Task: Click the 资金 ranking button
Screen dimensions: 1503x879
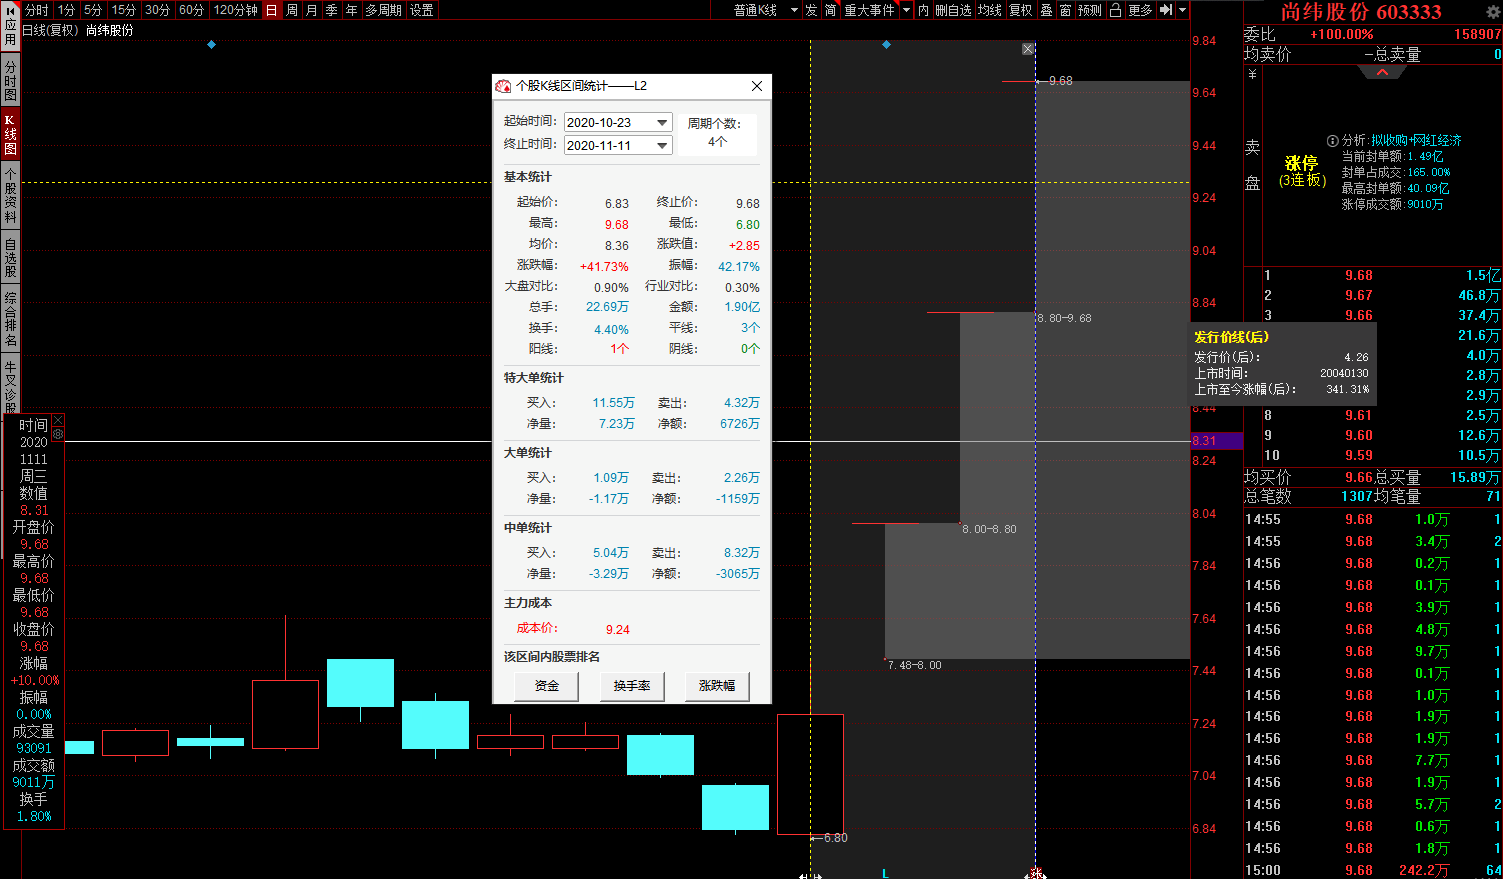Action: (x=547, y=686)
